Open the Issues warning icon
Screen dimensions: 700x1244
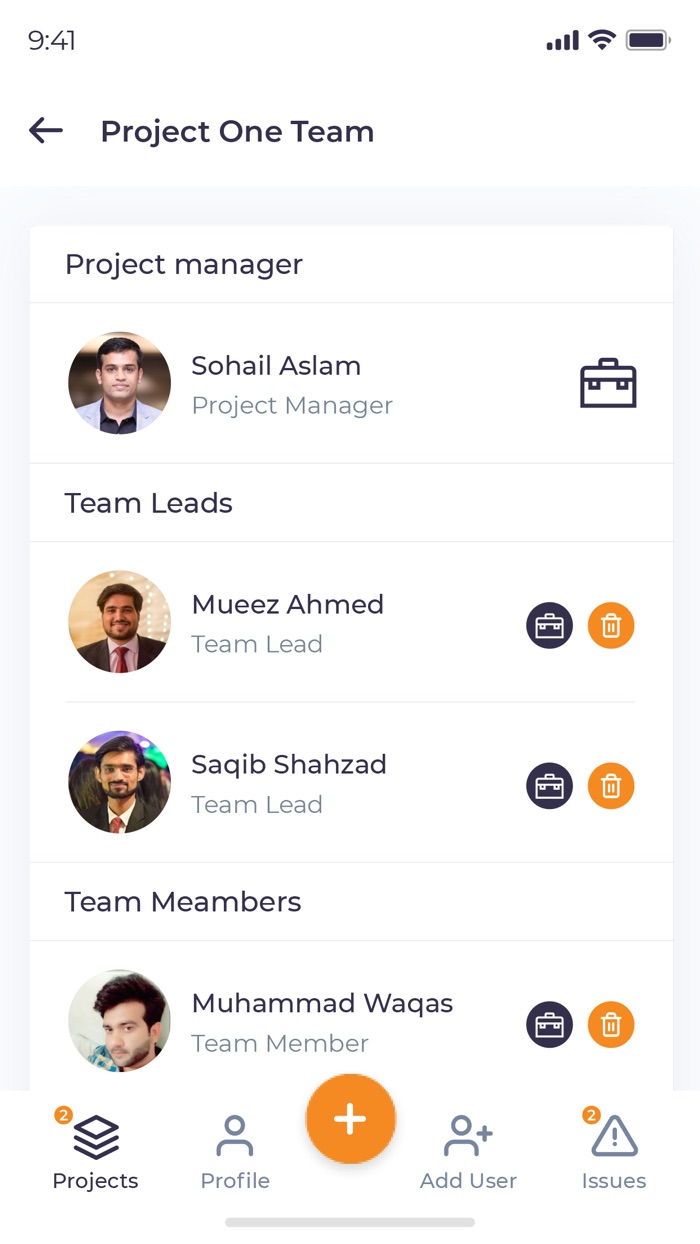pos(613,1135)
